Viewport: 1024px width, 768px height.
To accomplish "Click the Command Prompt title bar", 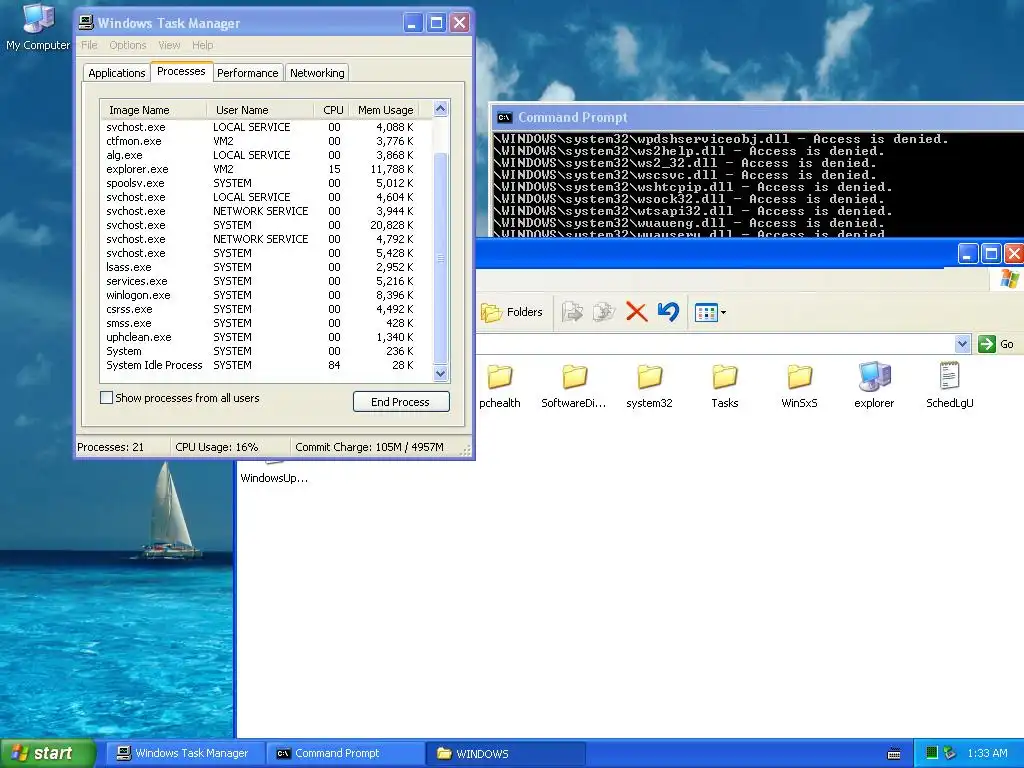I will pyautogui.click(x=758, y=118).
